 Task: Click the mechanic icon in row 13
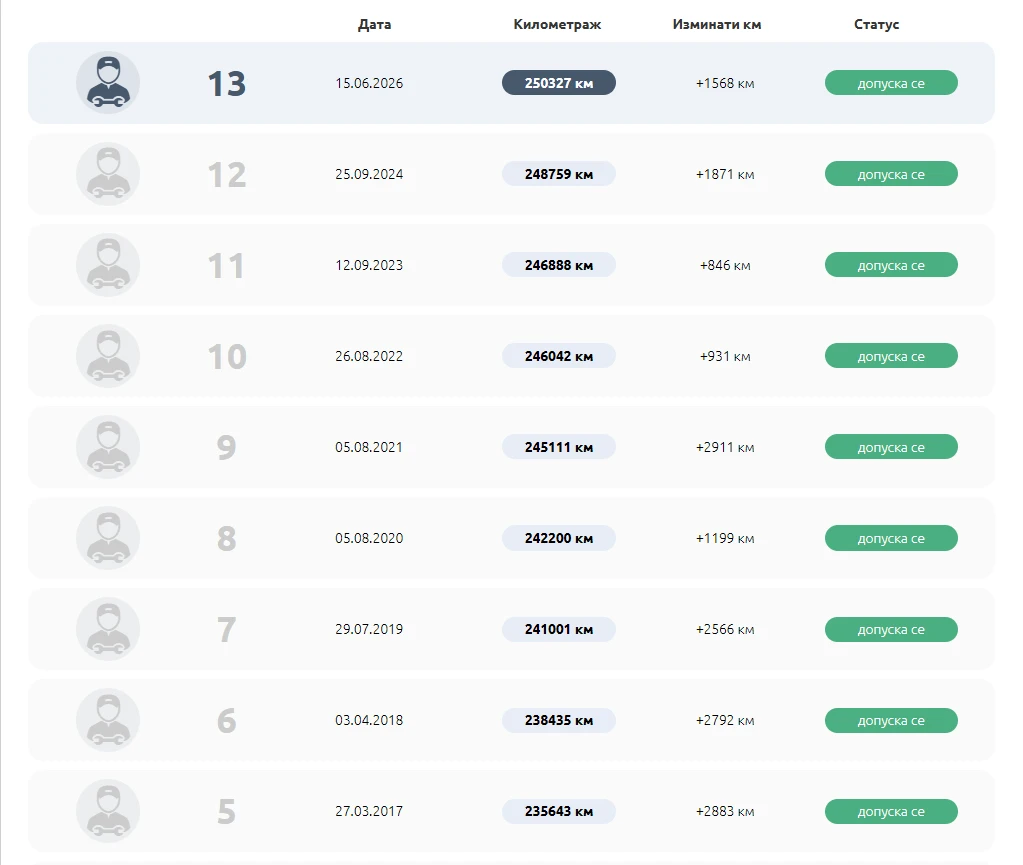(108, 83)
